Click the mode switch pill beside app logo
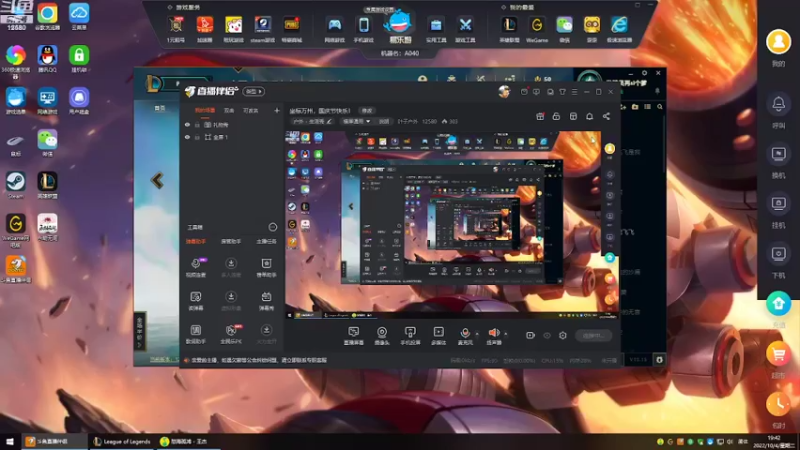800x450 pixels. click(254, 91)
